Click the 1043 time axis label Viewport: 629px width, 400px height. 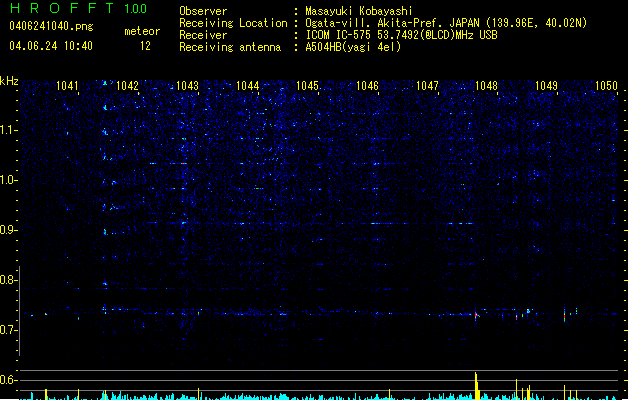coord(187,85)
